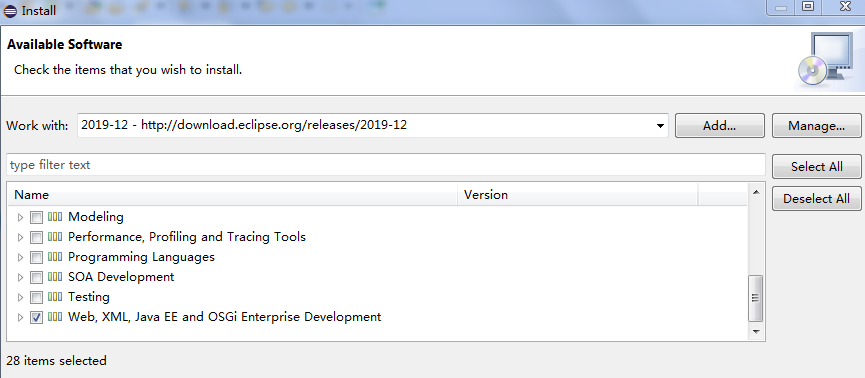Click the Select All button
This screenshot has width=865, height=378.
pos(816,167)
